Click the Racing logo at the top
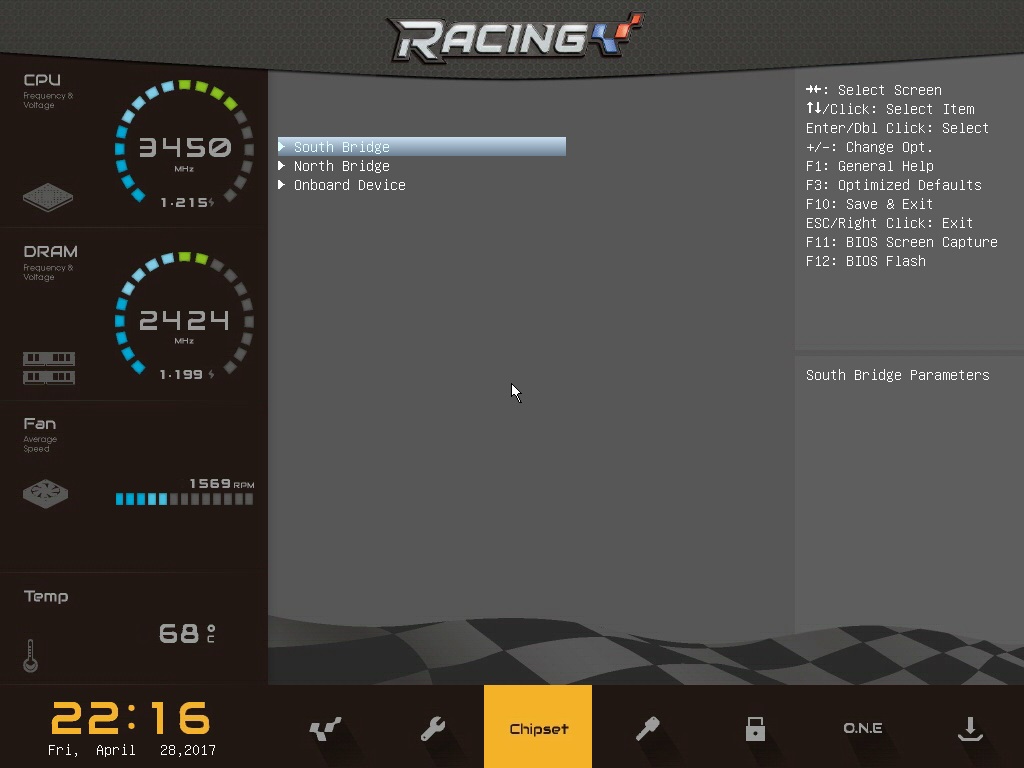 [x=515, y=37]
